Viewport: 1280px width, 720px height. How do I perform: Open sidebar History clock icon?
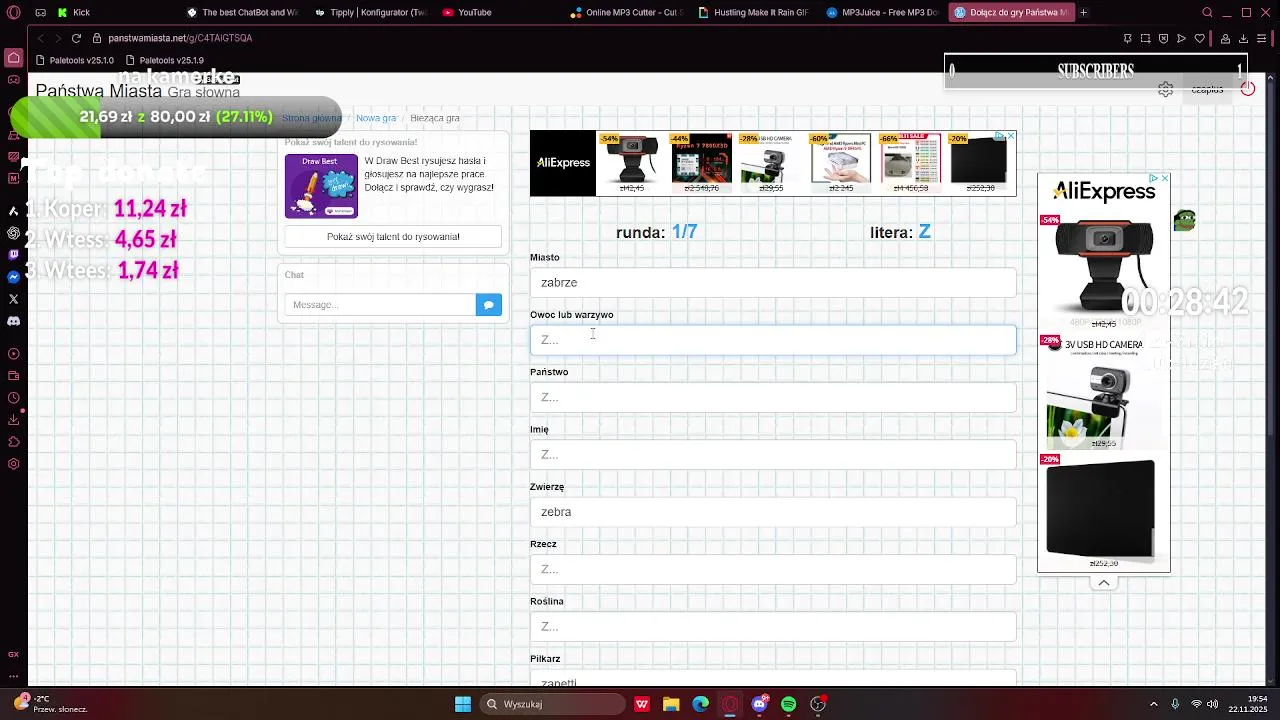[x=14, y=398]
